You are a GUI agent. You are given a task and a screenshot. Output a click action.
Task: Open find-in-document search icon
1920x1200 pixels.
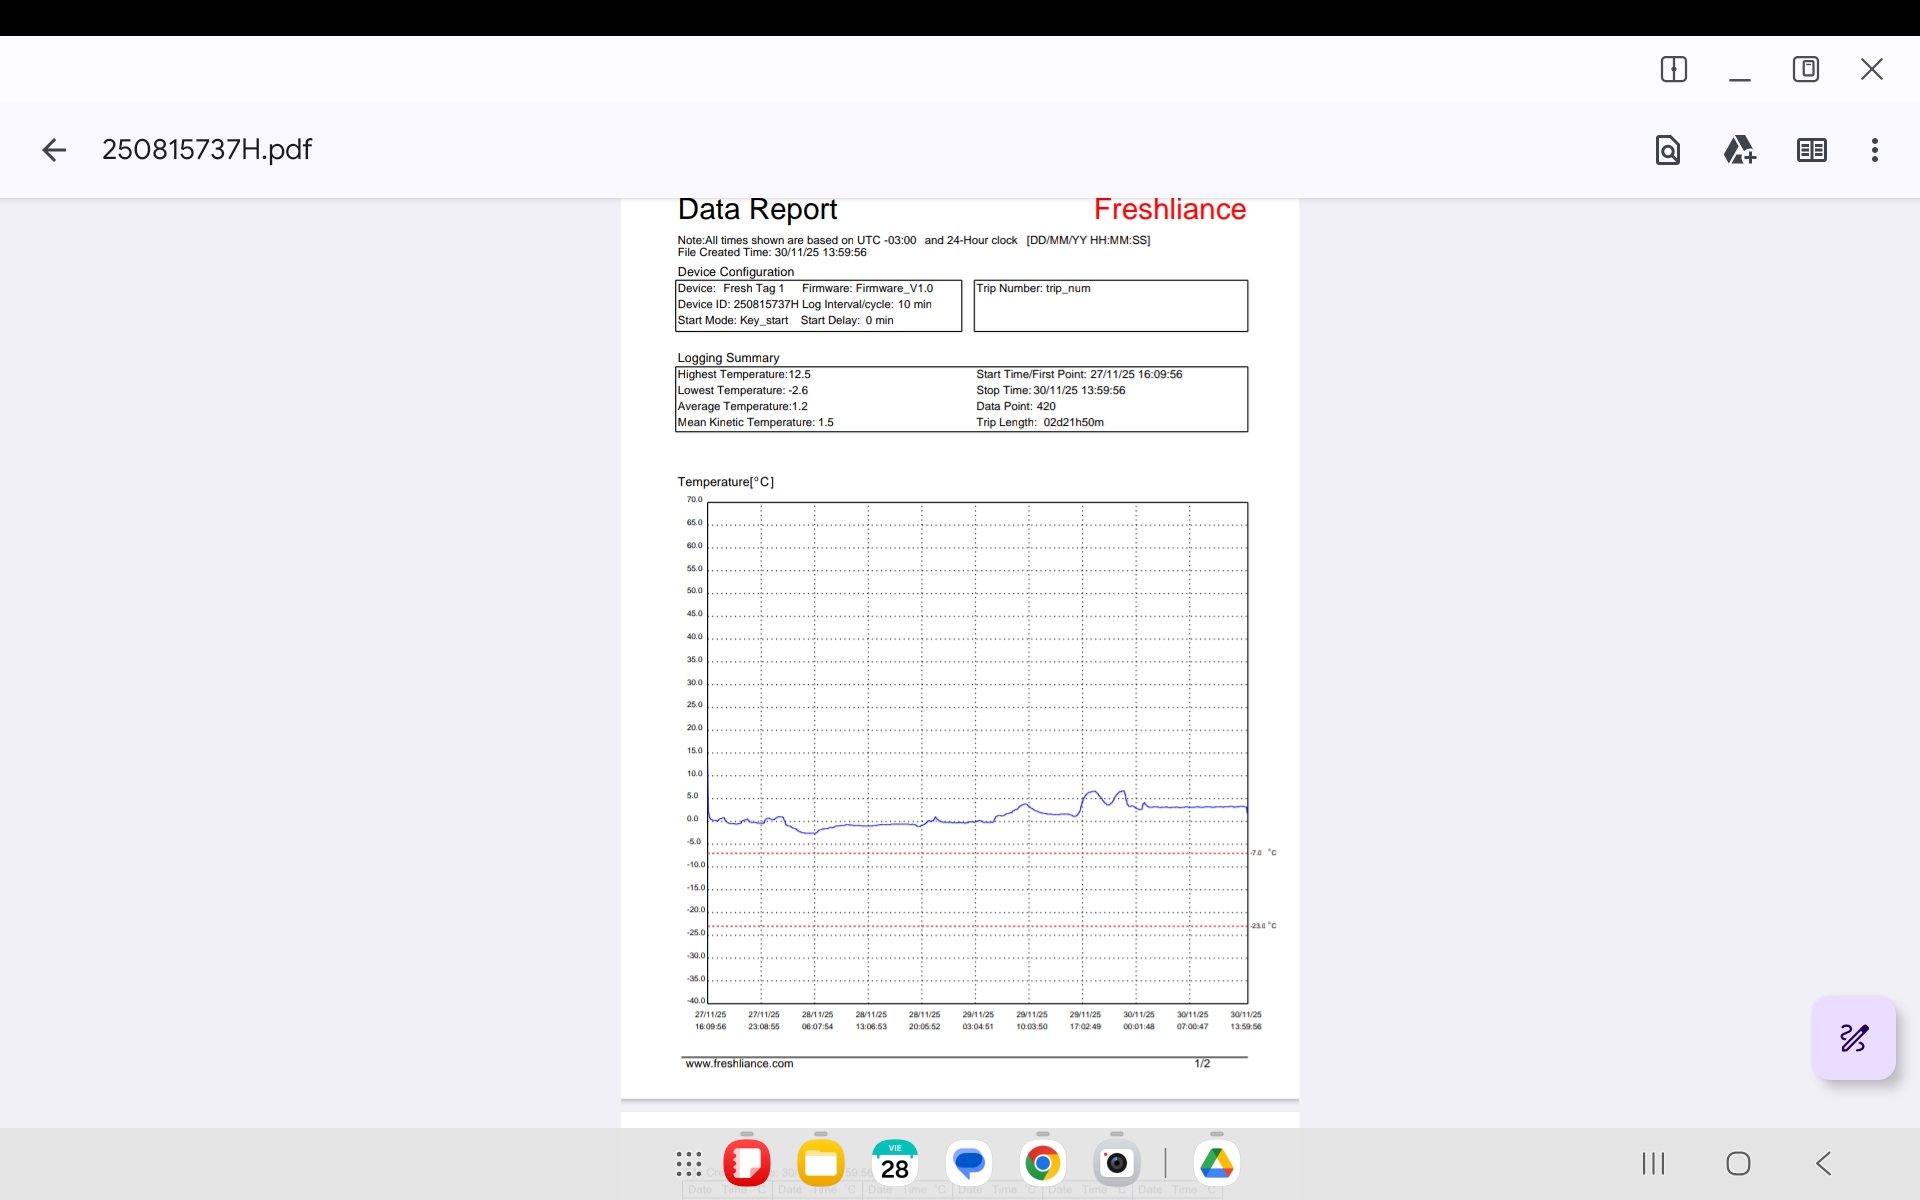1667,150
